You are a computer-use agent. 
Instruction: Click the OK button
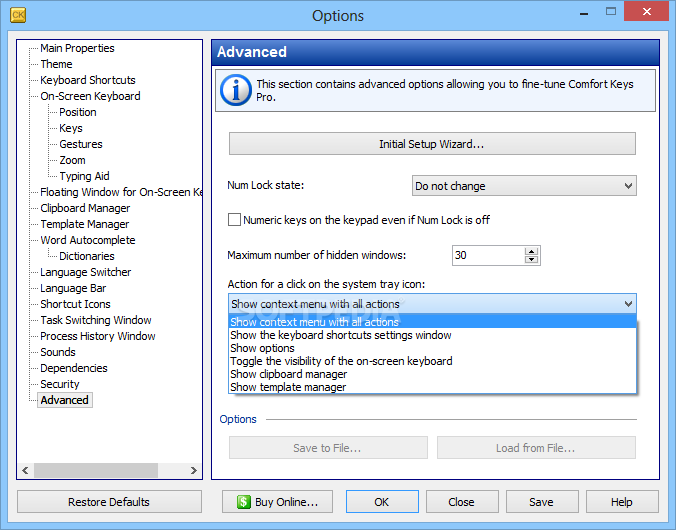(x=382, y=502)
